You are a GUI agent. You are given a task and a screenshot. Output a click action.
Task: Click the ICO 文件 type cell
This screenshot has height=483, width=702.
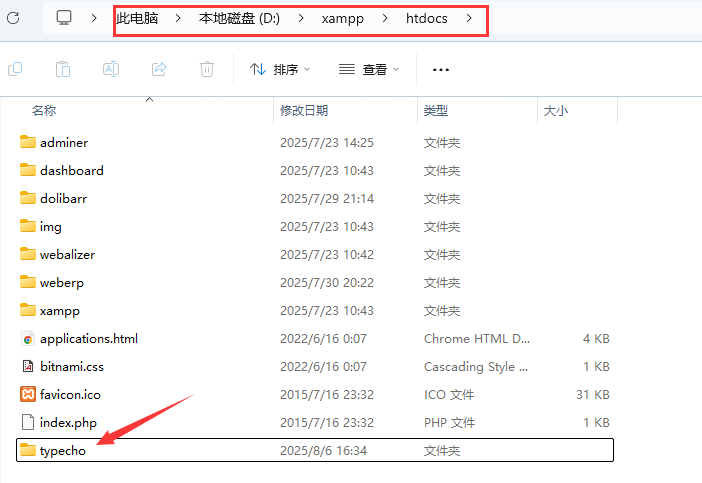449,394
